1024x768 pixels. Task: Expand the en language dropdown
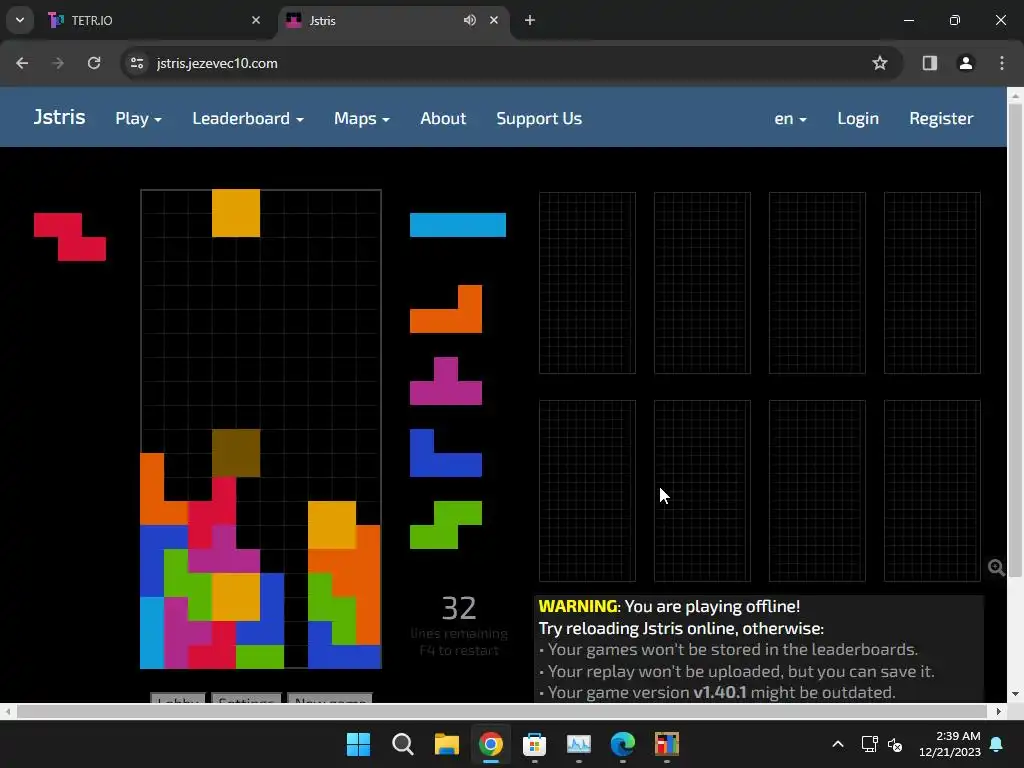tap(790, 118)
